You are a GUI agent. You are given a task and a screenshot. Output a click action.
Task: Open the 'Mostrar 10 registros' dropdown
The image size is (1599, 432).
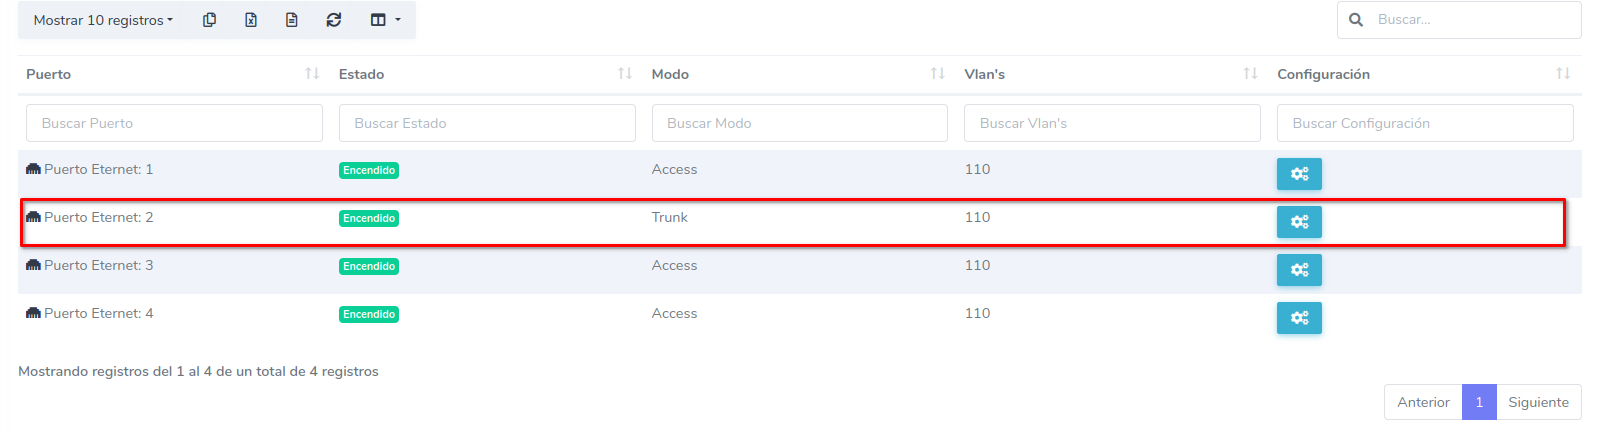(103, 20)
